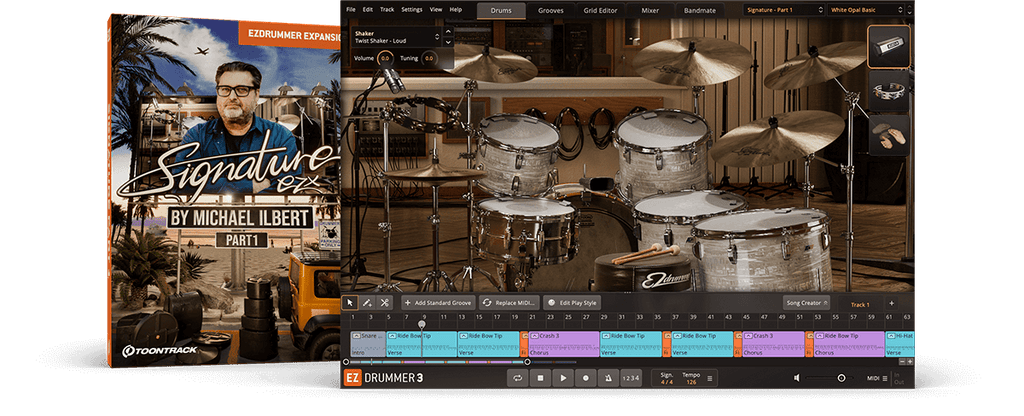Audition the hi-hat cymbals in the kit

[x=434, y=172]
